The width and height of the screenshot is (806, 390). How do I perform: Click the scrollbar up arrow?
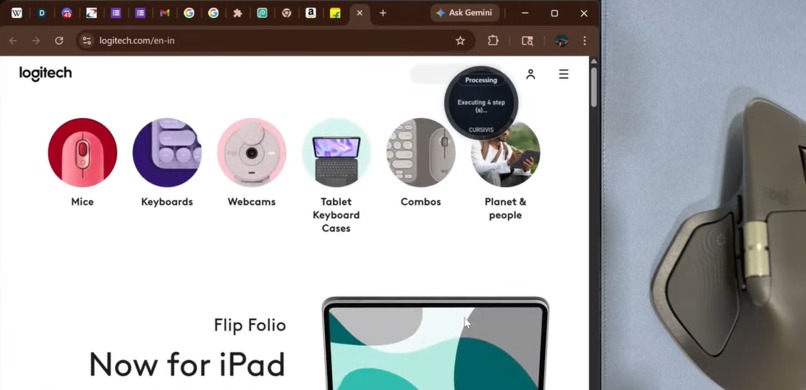[594, 61]
